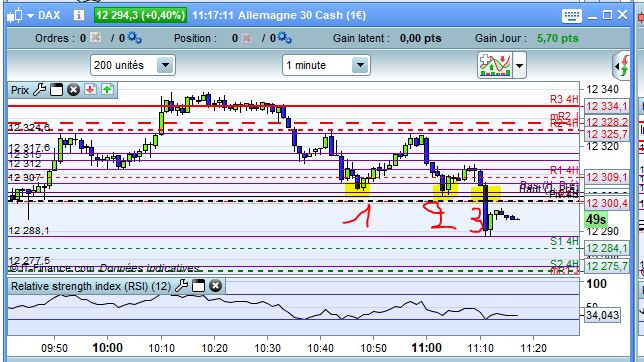Click the add indicators chart icon

click(495, 65)
